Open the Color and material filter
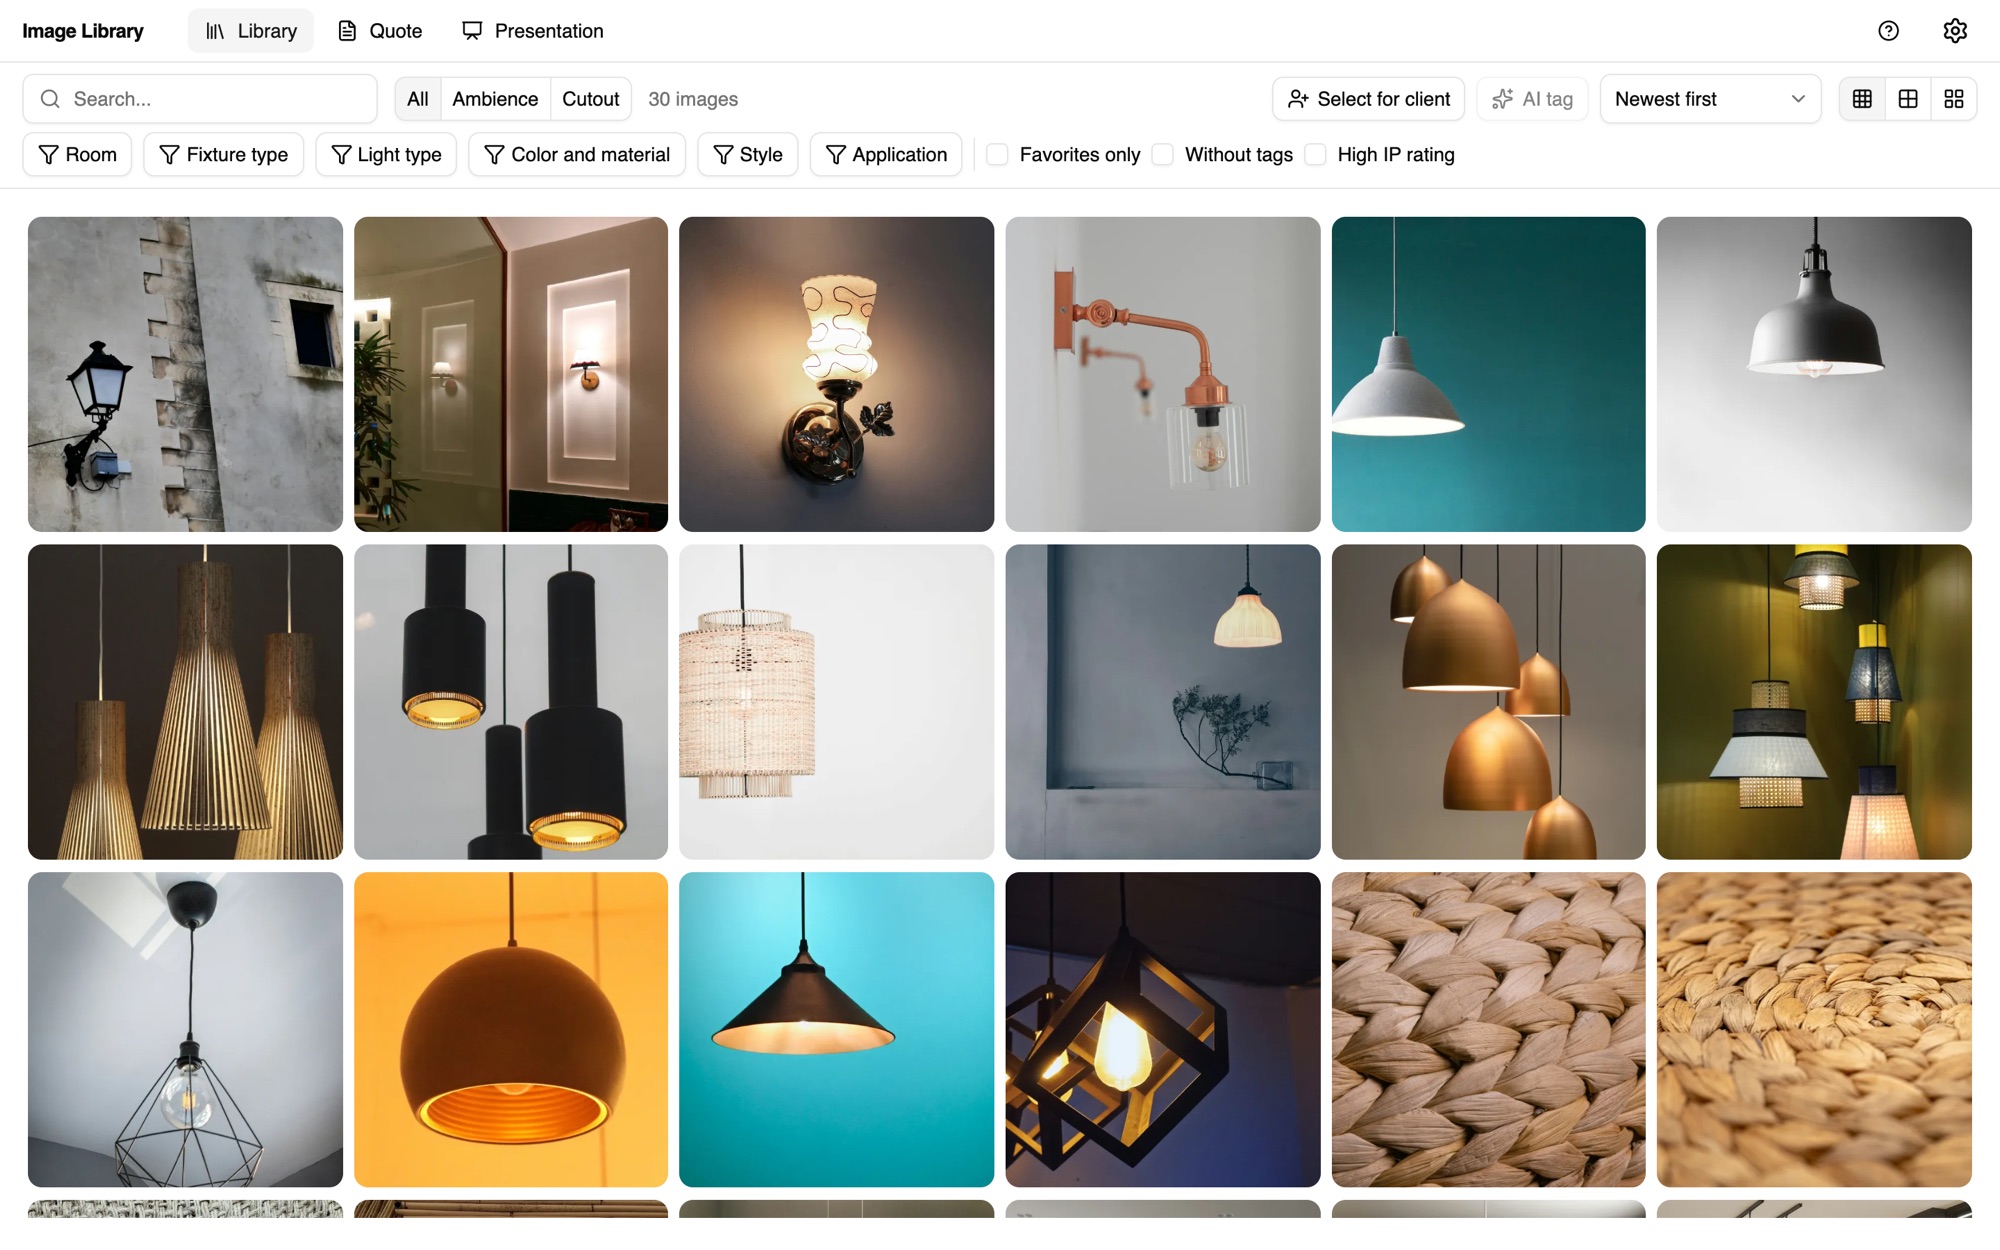Image resolution: width=2000 pixels, height=1250 pixels. pos(577,155)
